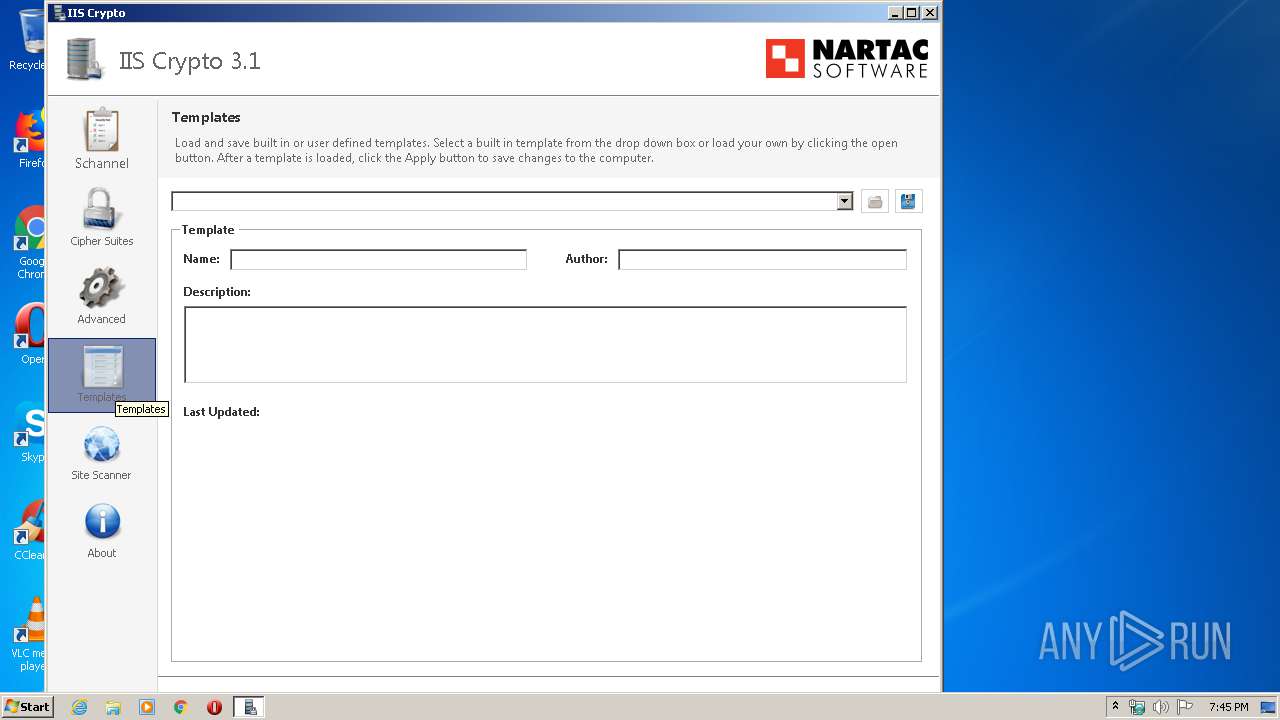Open the Action Center flag icon
The width and height of the screenshot is (1280, 720).
tap(1185, 707)
